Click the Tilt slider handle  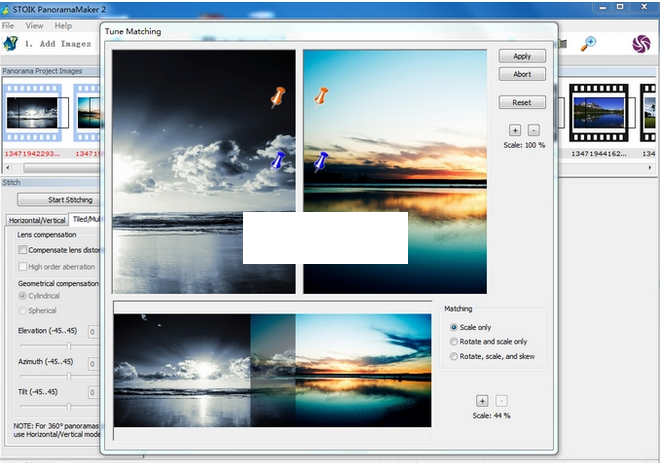[x=69, y=407]
